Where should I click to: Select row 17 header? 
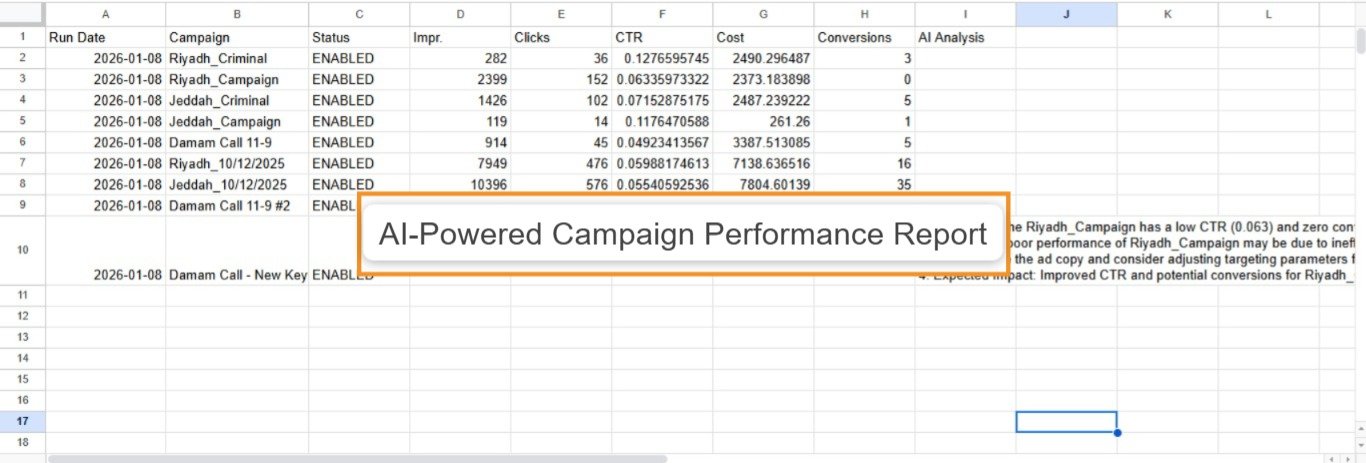[22, 421]
